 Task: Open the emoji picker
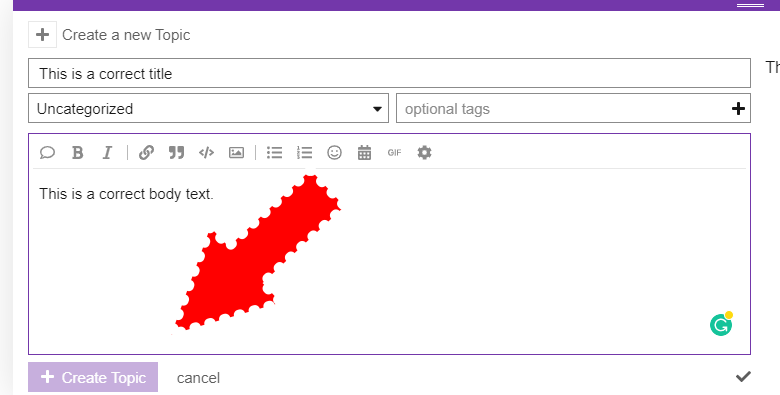point(334,152)
